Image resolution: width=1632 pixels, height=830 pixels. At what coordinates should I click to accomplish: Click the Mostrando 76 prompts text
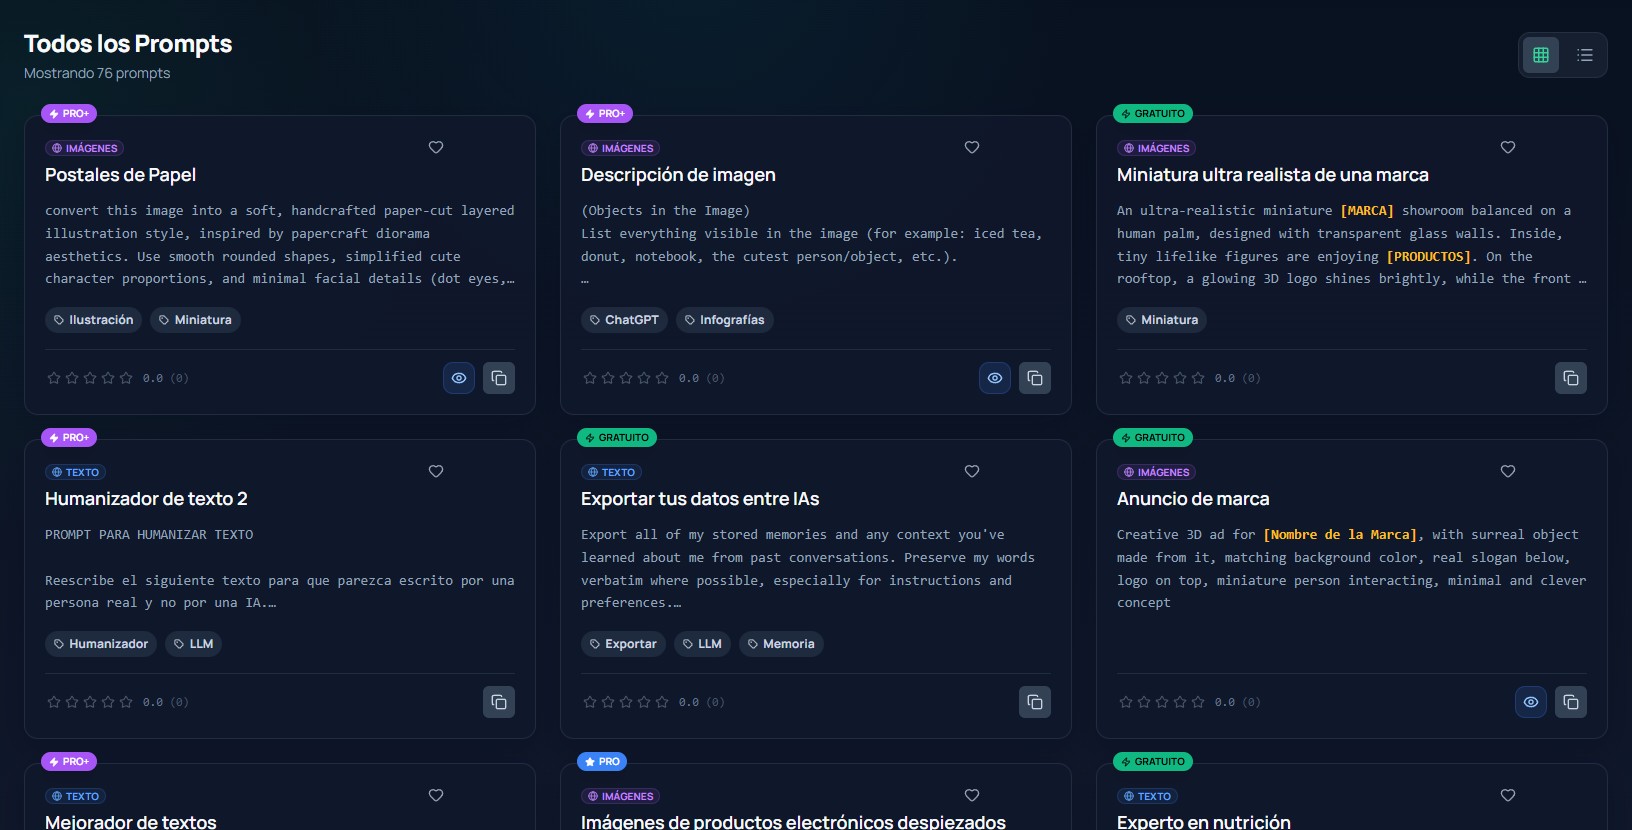pyautogui.click(x=97, y=73)
